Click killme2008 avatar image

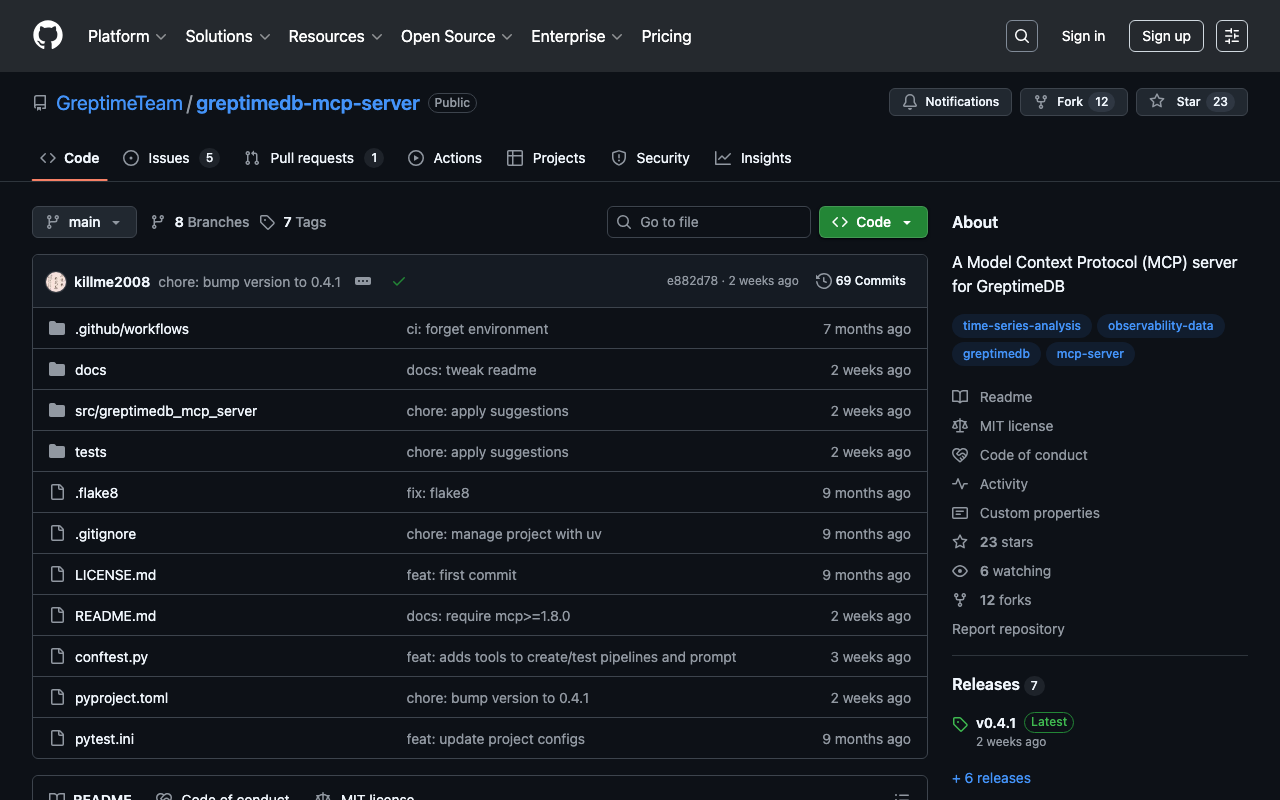coord(56,282)
